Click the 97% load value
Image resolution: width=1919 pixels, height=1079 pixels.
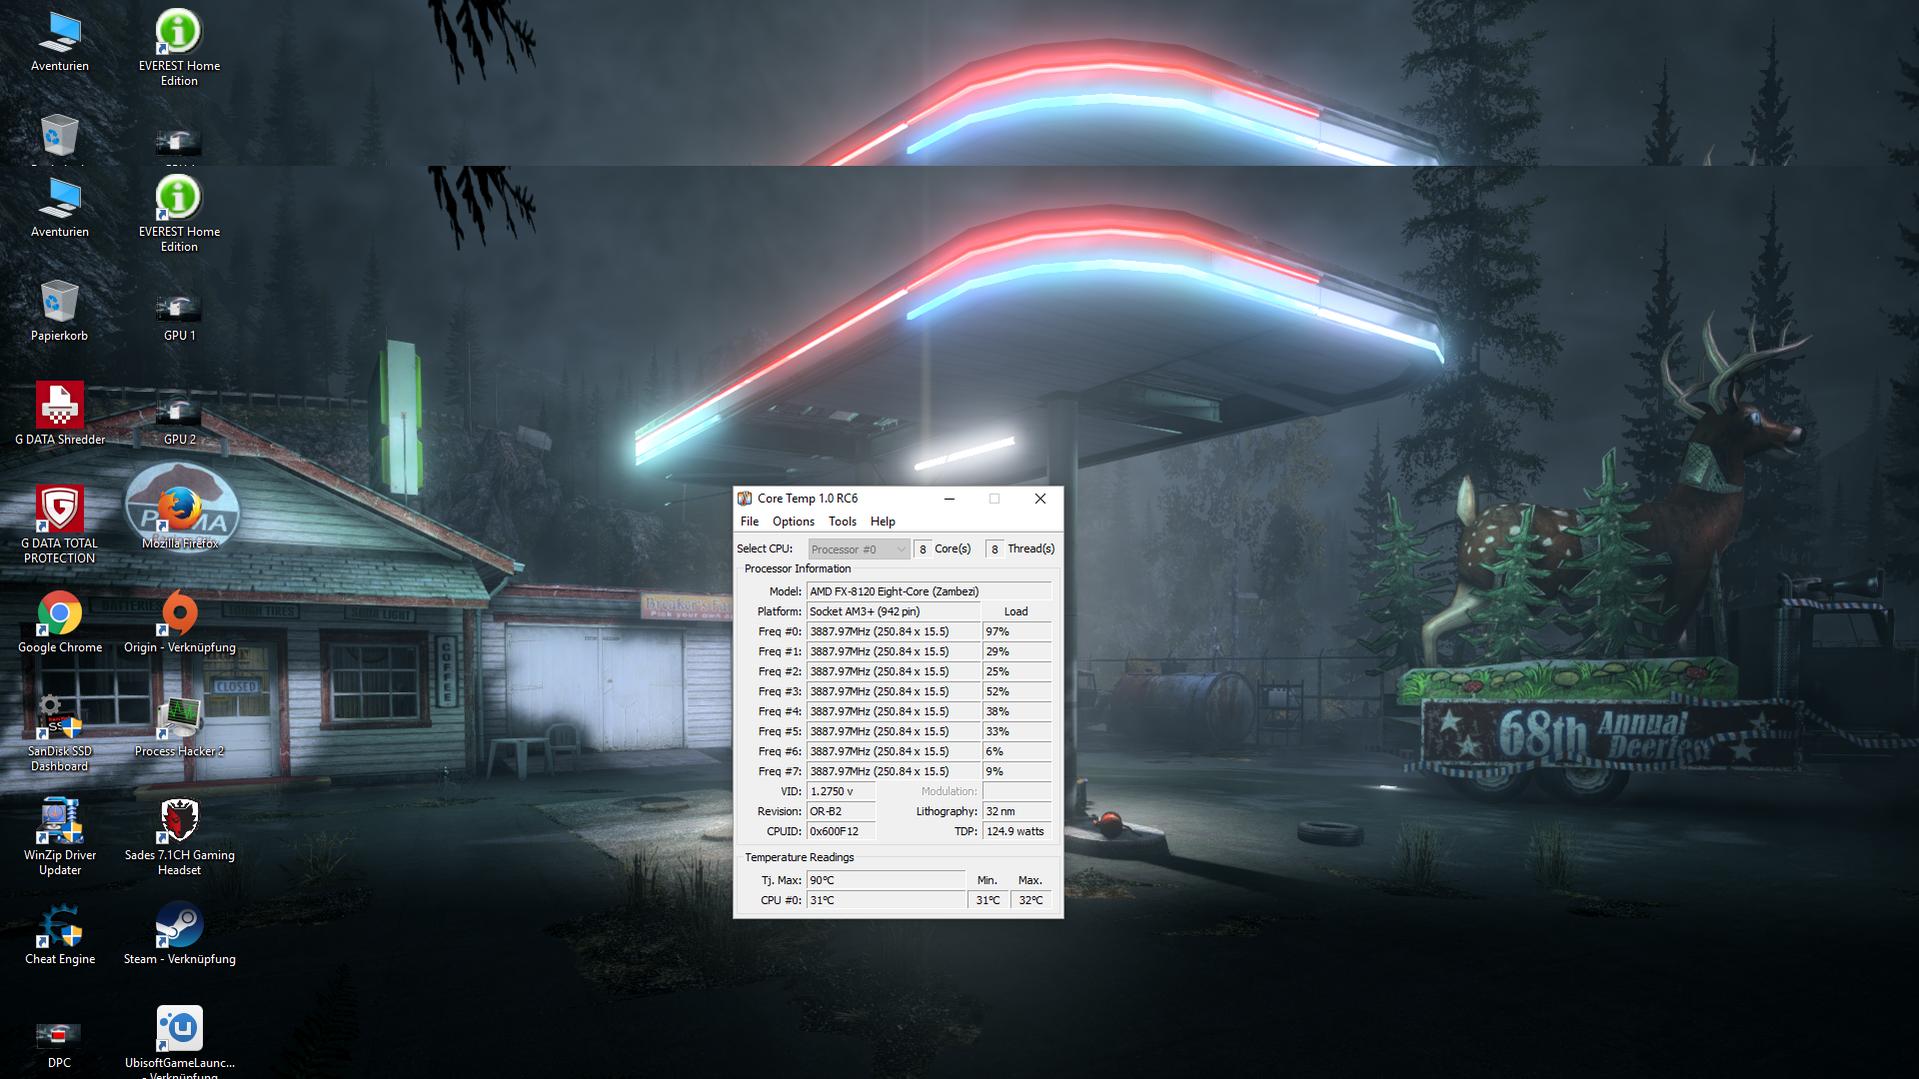(x=1017, y=631)
